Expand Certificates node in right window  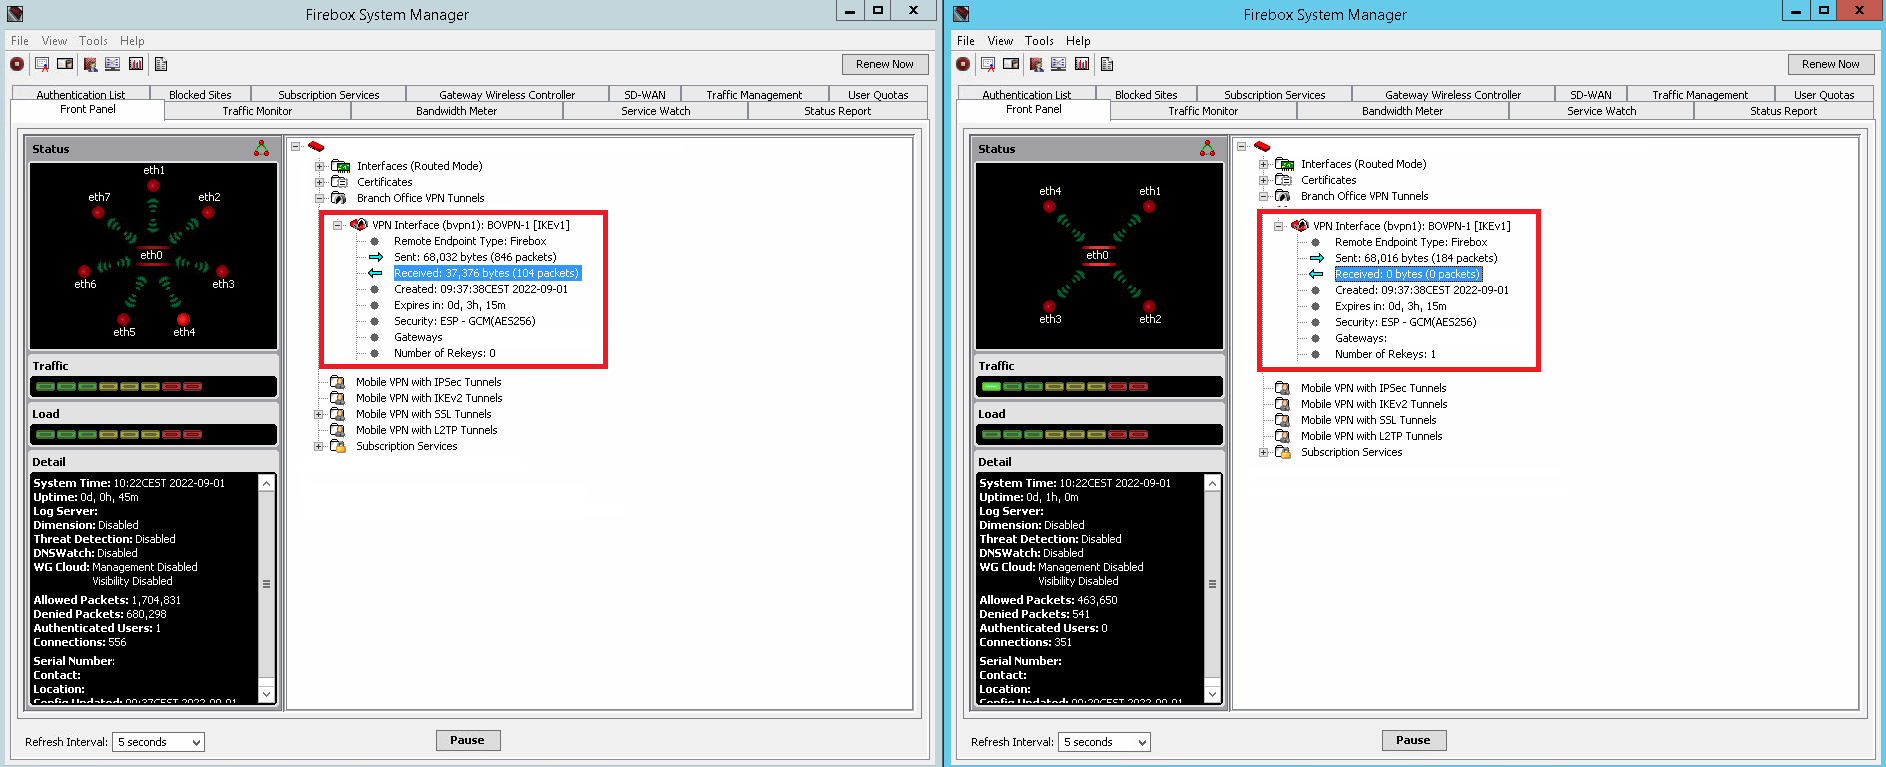[x=1264, y=180]
